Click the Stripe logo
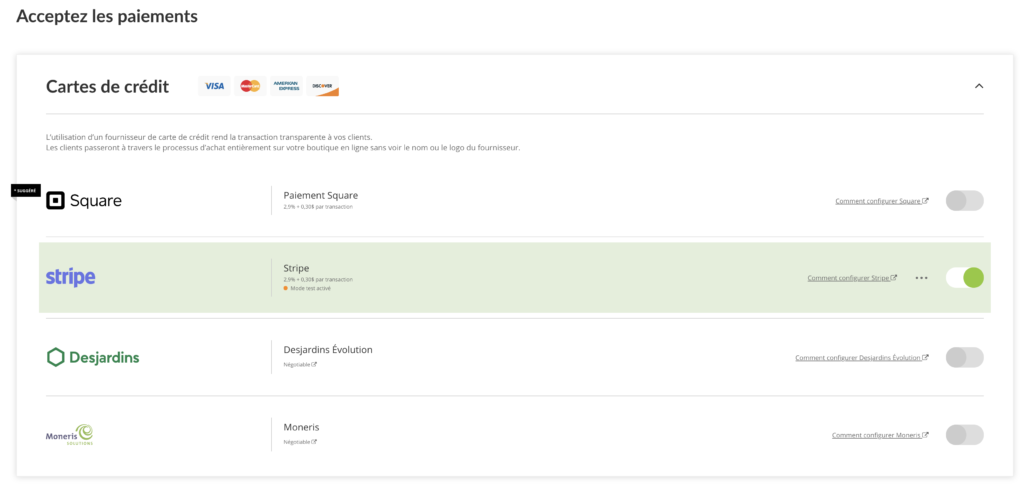1024x487 pixels. [71, 277]
